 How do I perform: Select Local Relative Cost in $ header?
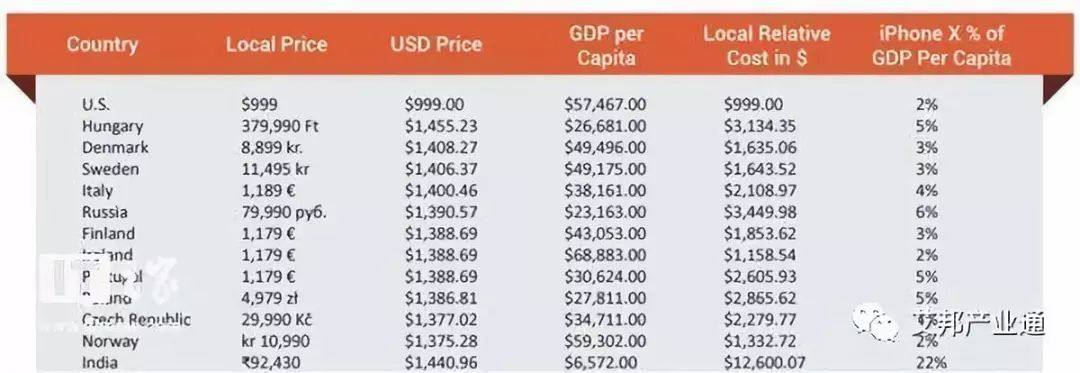[767, 45]
